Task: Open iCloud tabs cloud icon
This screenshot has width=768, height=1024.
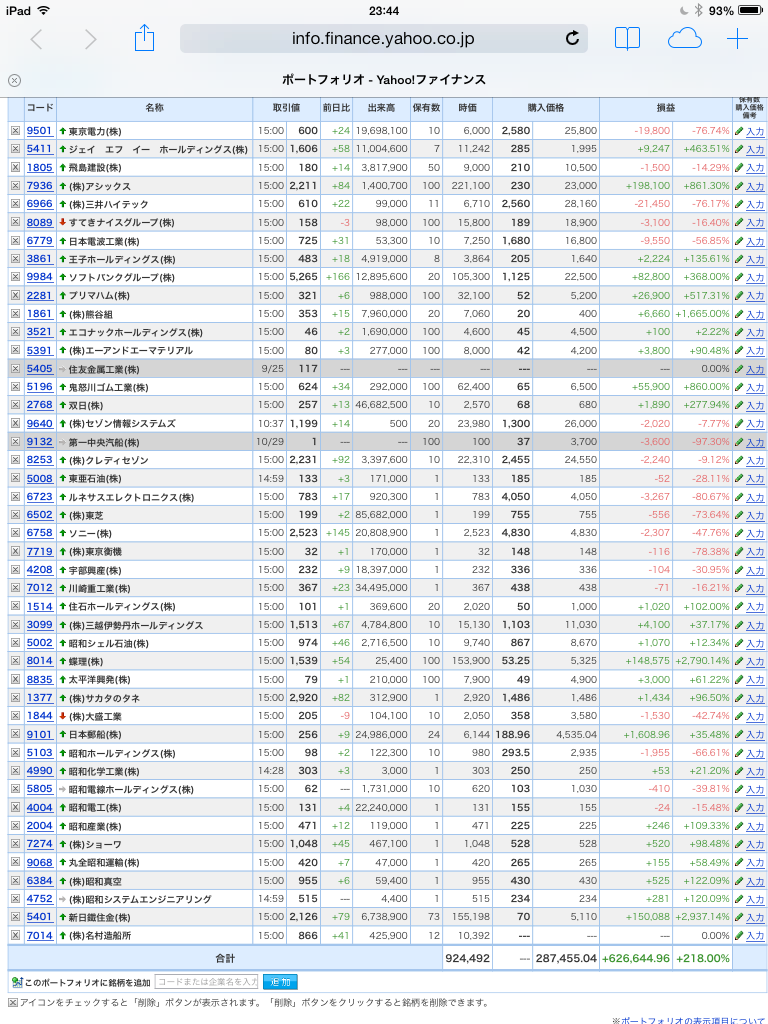Action: point(684,39)
